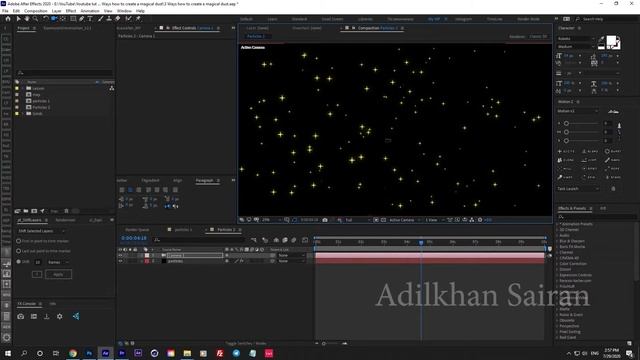Select the Roto Brush tool
The height and width of the screenshot is (360, 640).
[x=129, y=19]
